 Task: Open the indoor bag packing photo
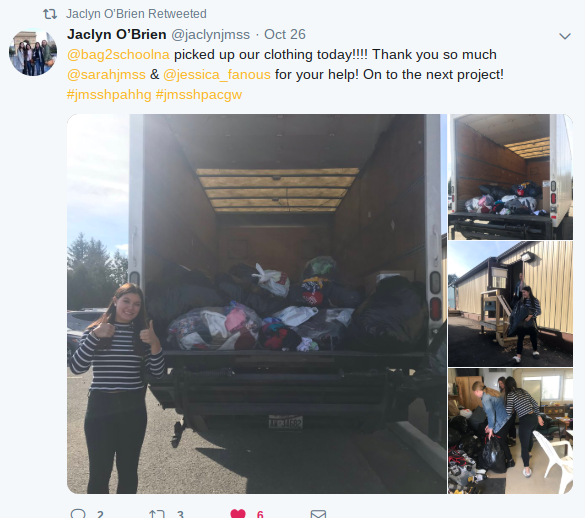[510, 431]
